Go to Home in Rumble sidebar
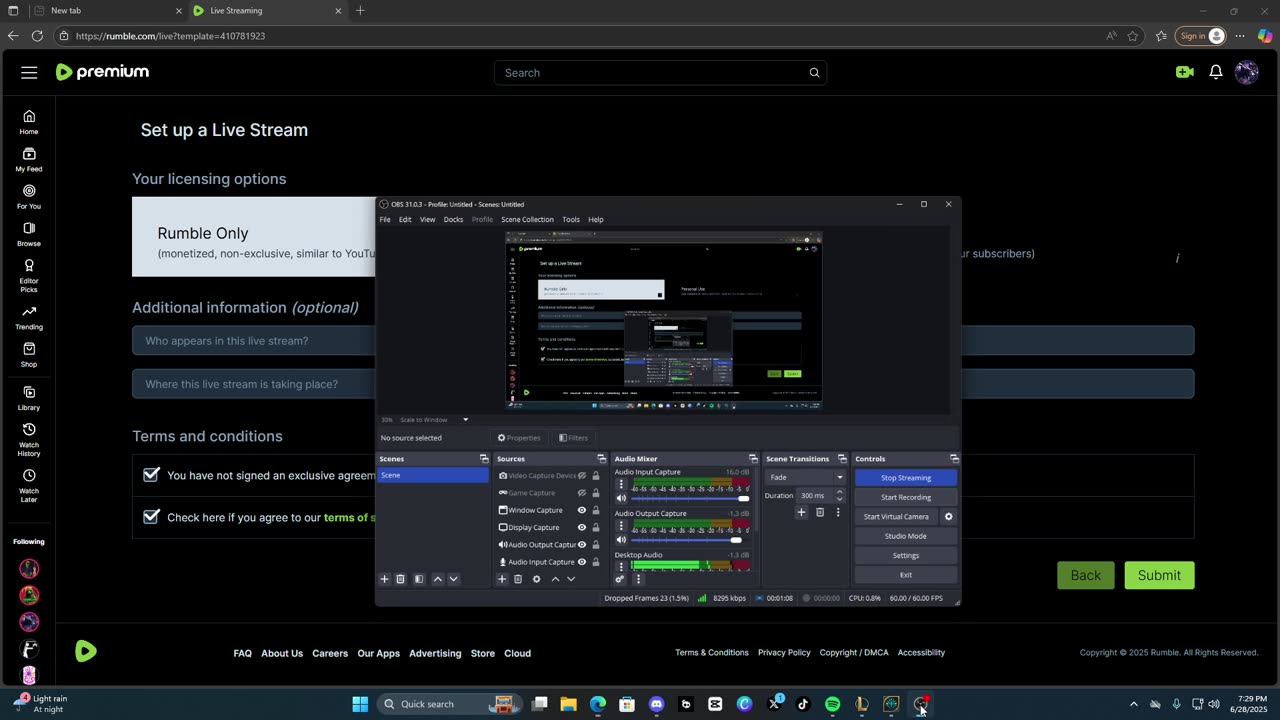 [29, 122]
